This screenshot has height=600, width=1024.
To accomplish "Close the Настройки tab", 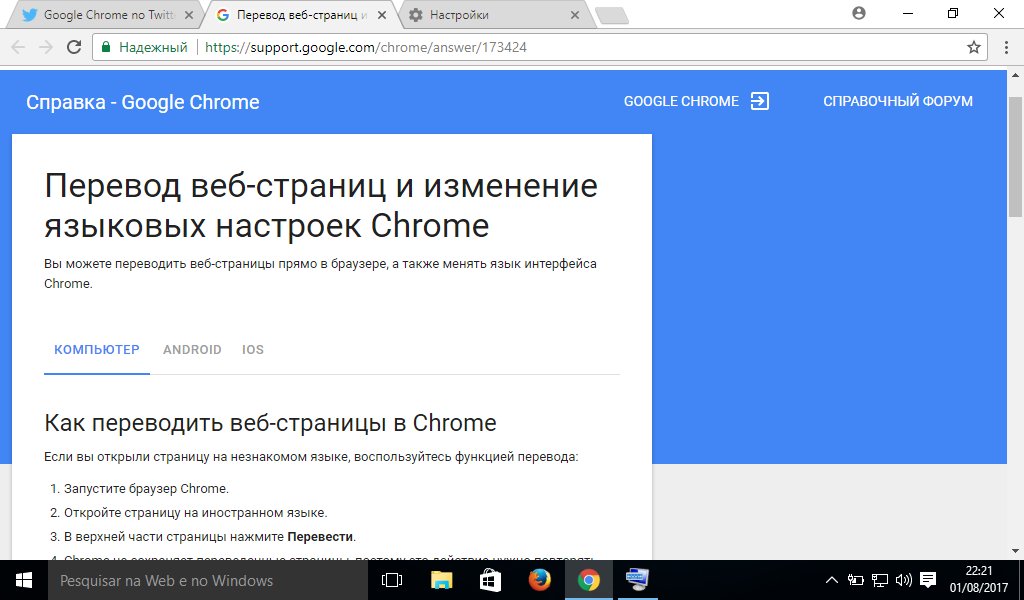I will coord(575,15).
